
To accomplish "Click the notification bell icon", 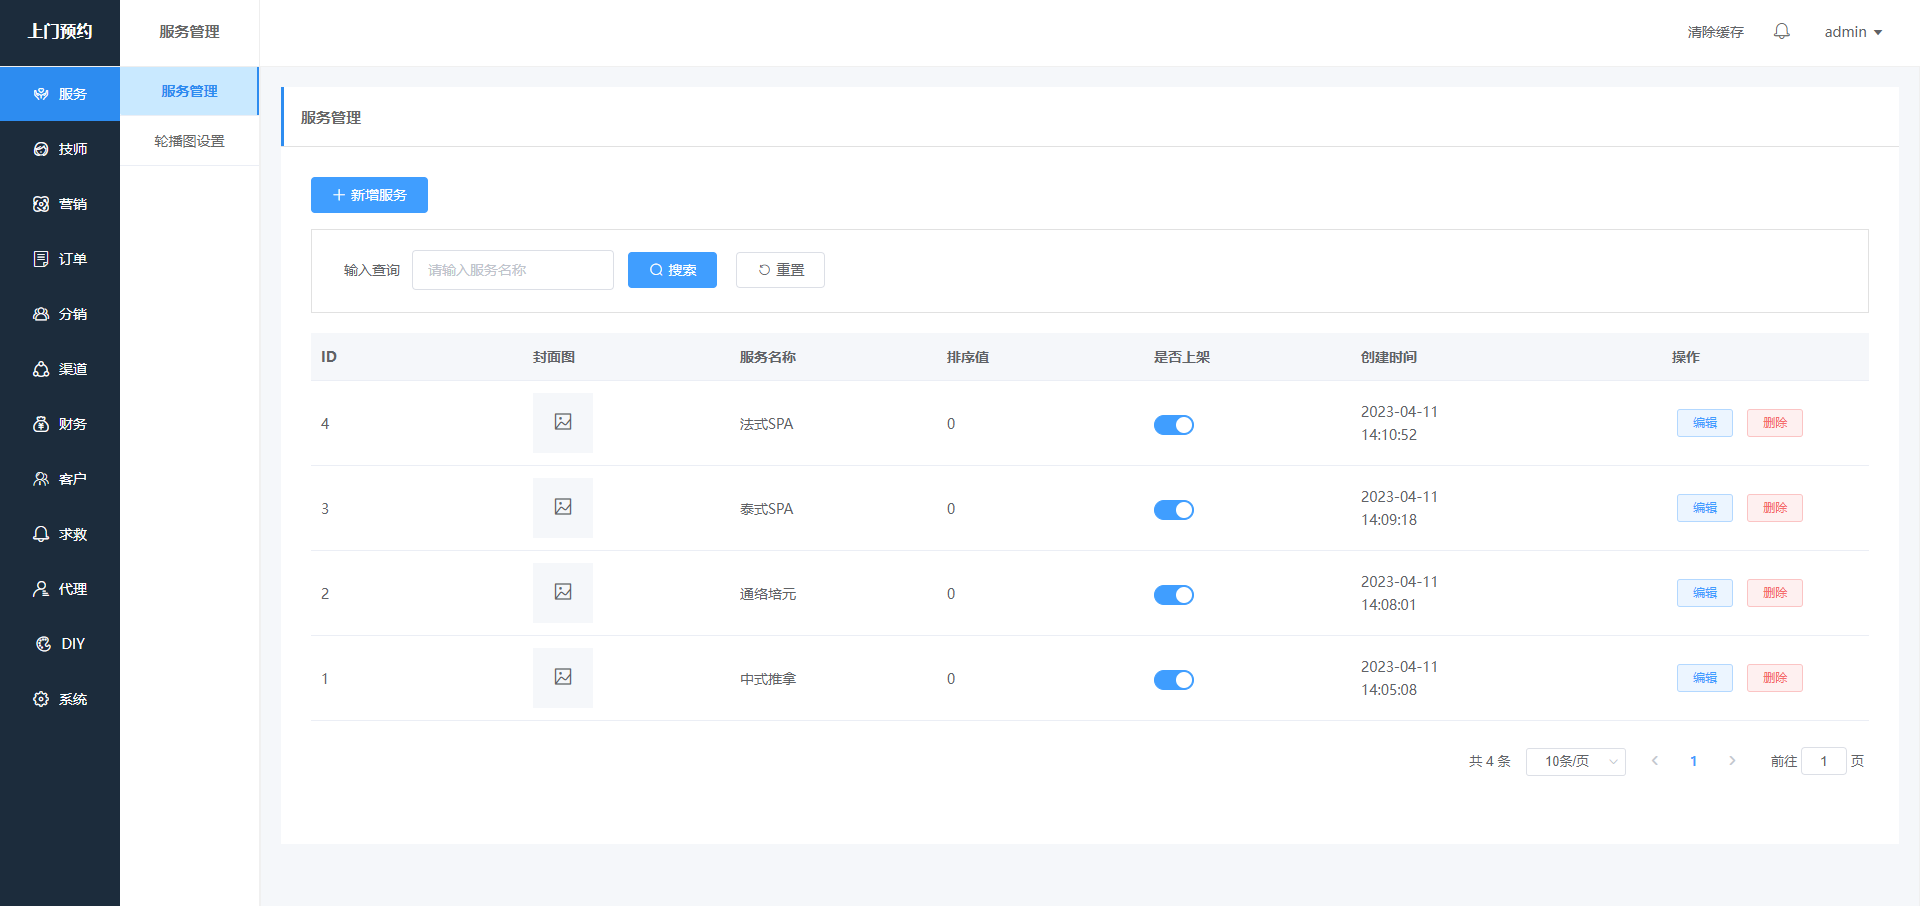I will point(1781,32).
